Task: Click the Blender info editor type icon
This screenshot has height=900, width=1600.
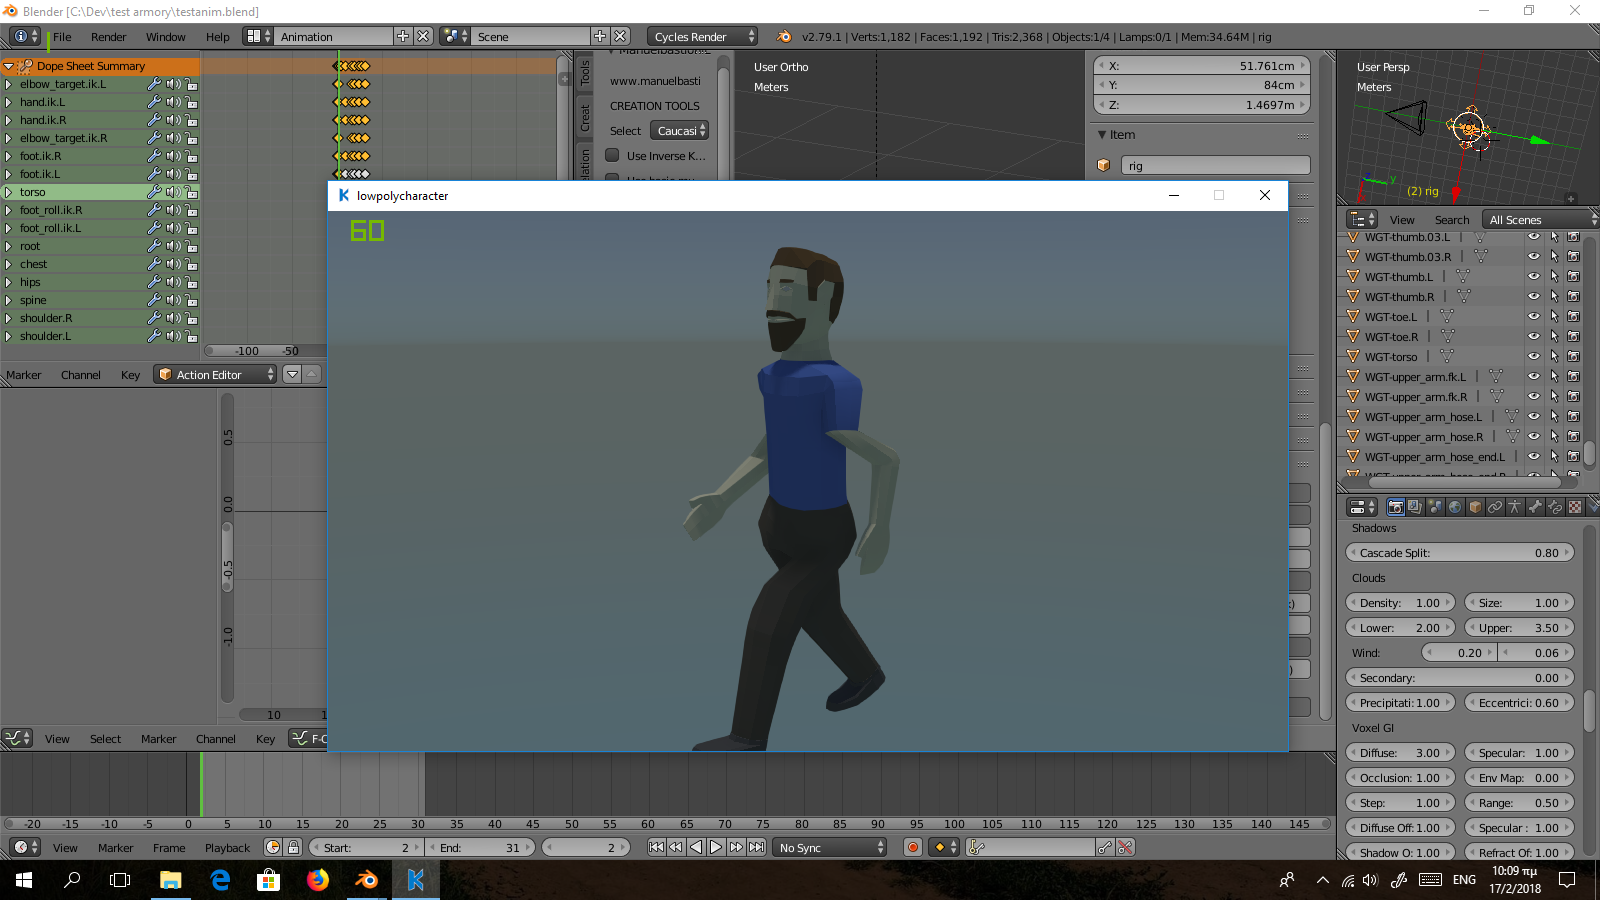Action: (25, 36)
